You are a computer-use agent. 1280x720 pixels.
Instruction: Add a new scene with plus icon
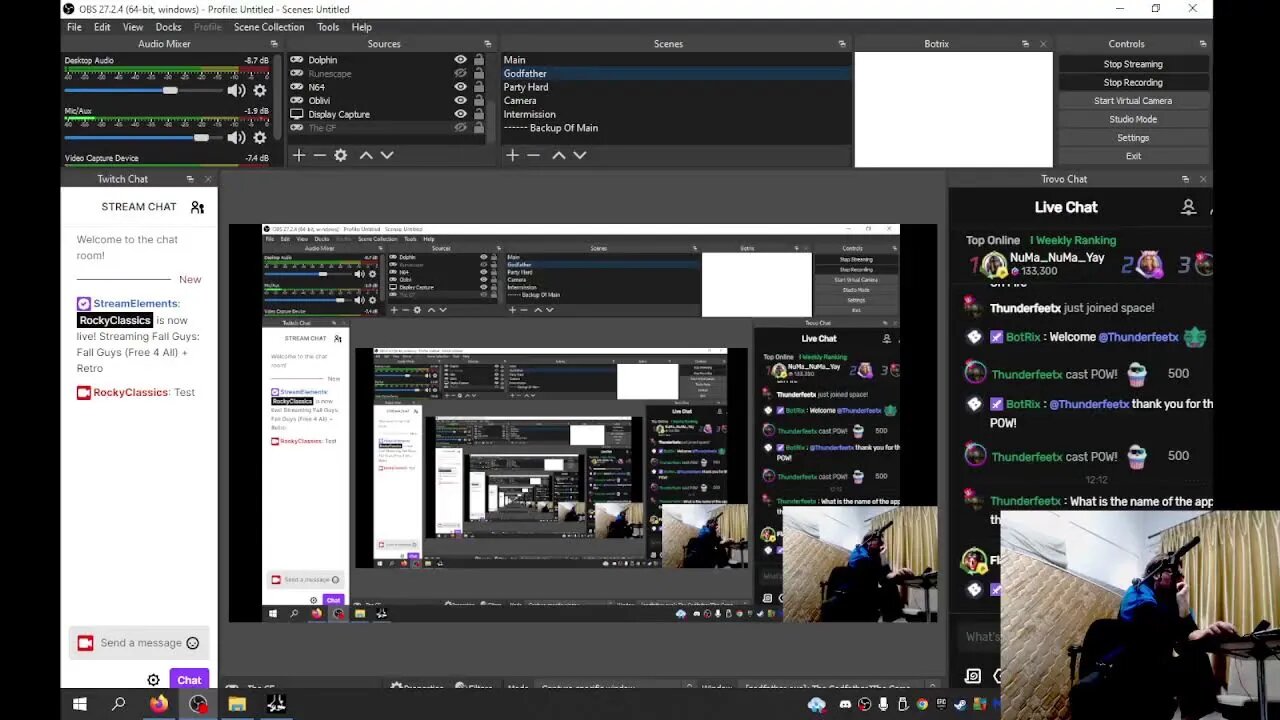tap(512, 155)
